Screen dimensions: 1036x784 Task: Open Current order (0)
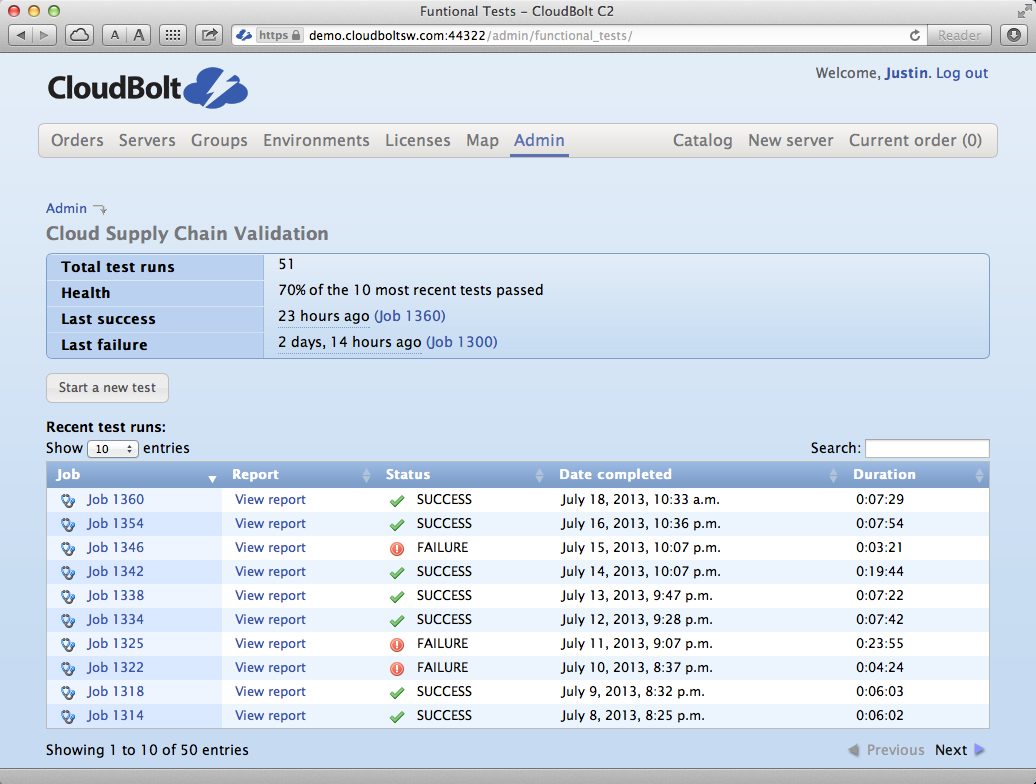[915, 140]
